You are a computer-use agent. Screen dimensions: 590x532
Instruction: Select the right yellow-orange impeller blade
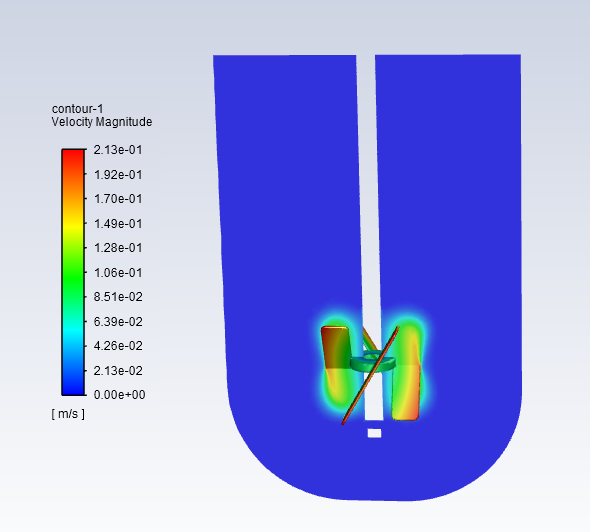pos(406,392)
